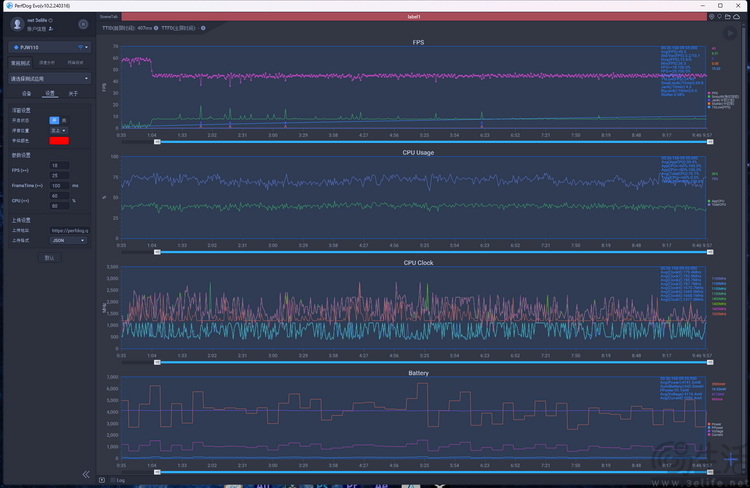
Task: Click the location pin icon at top right
Action: click(x=711, y=17)
